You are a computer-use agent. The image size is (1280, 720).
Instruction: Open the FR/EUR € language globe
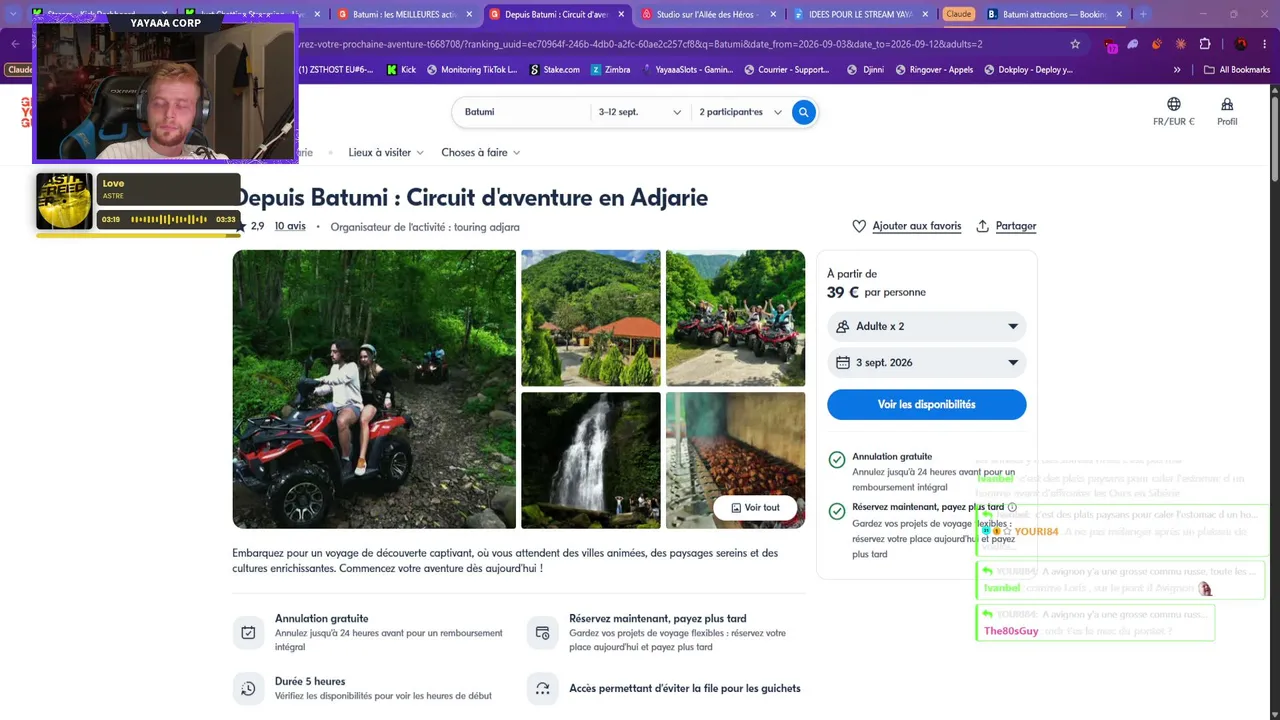point(1174,111)
